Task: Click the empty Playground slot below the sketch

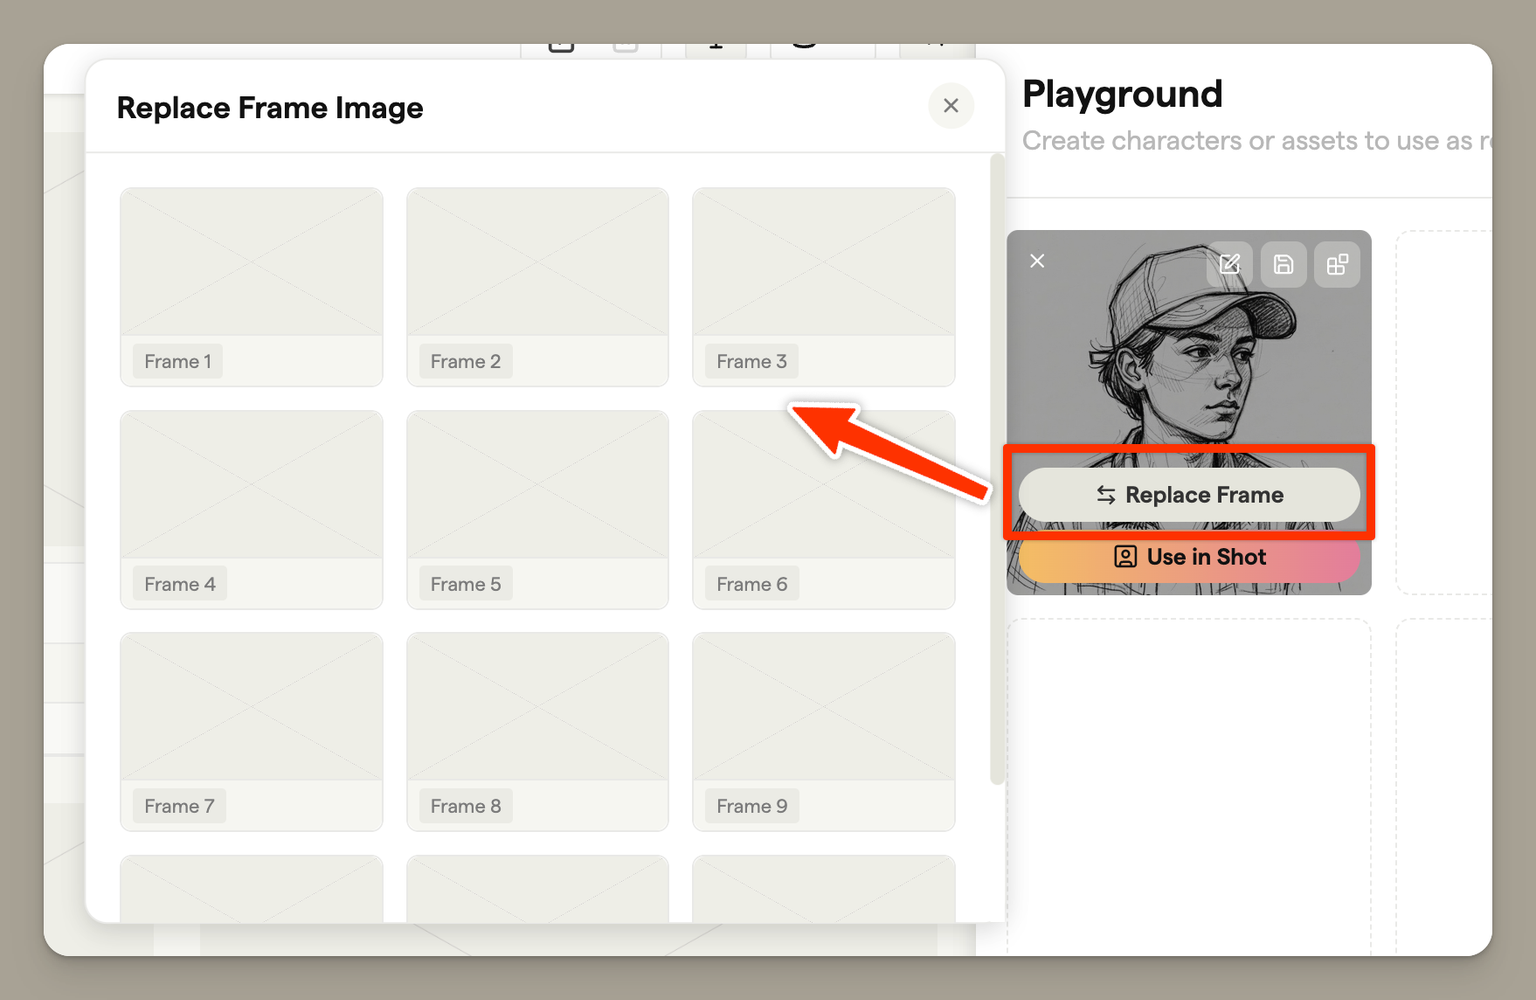Action: [1188, 780]
